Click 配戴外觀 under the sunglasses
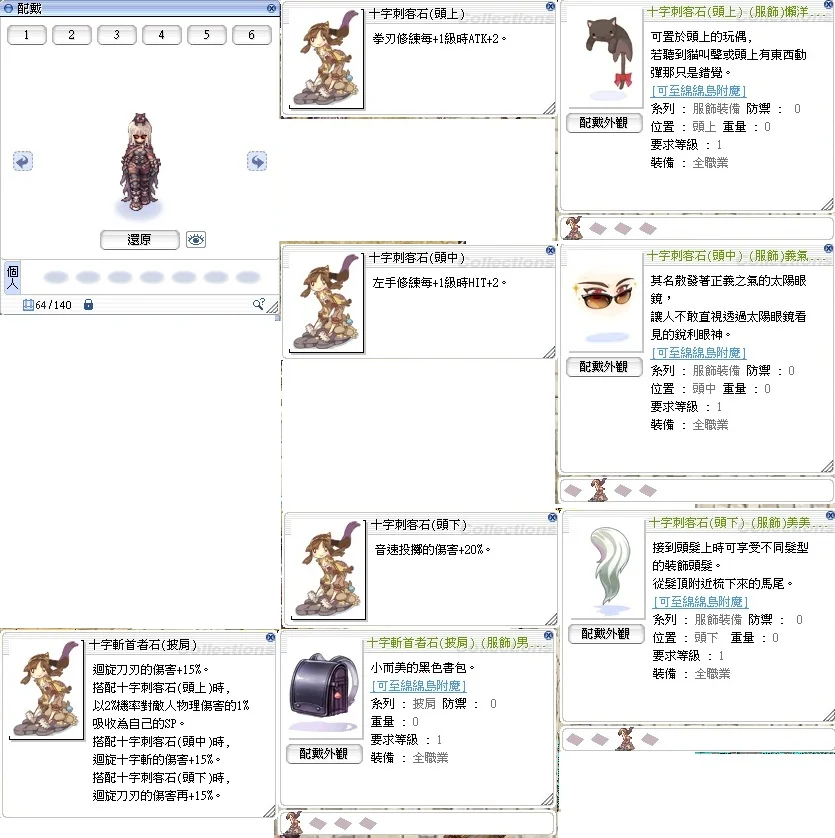The width and height of the screenshot is (835, 838). [x=604, y=367]
